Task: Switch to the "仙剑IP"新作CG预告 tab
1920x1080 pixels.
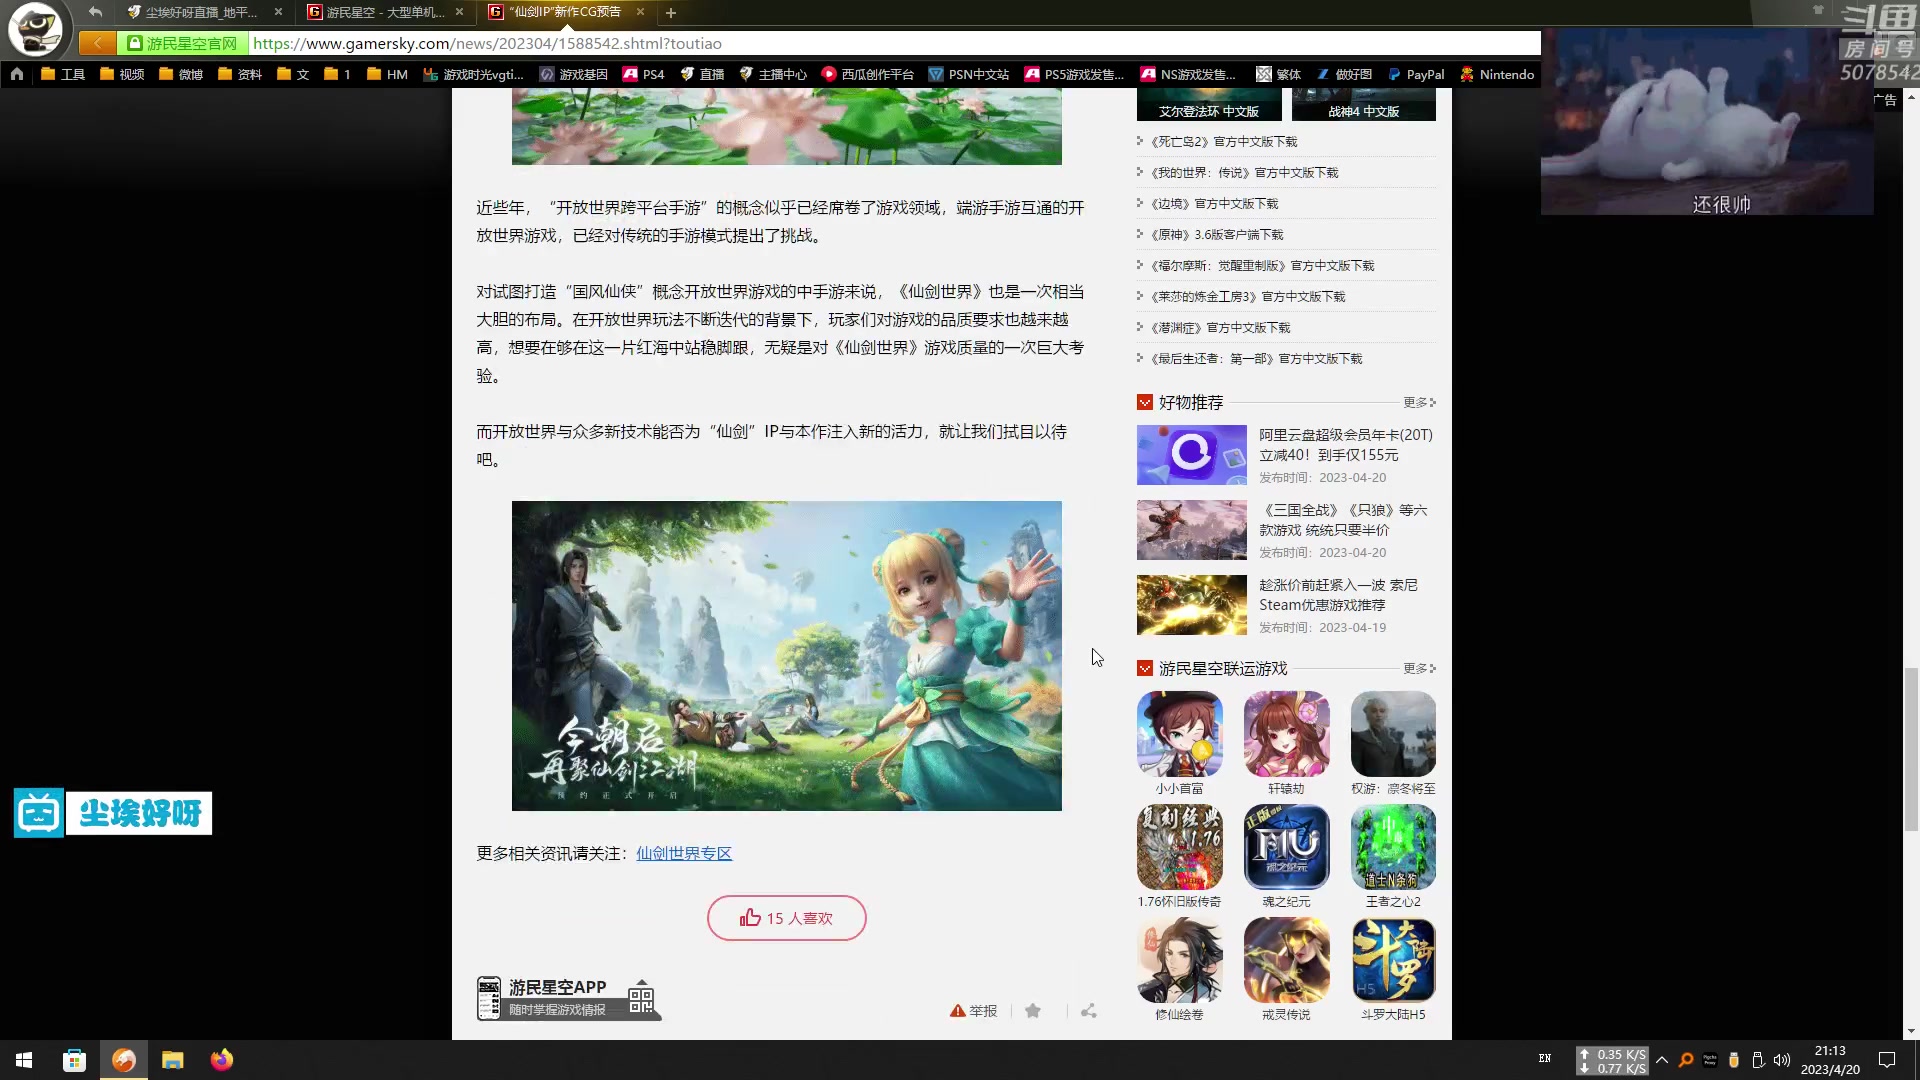Action: (566, 12)
